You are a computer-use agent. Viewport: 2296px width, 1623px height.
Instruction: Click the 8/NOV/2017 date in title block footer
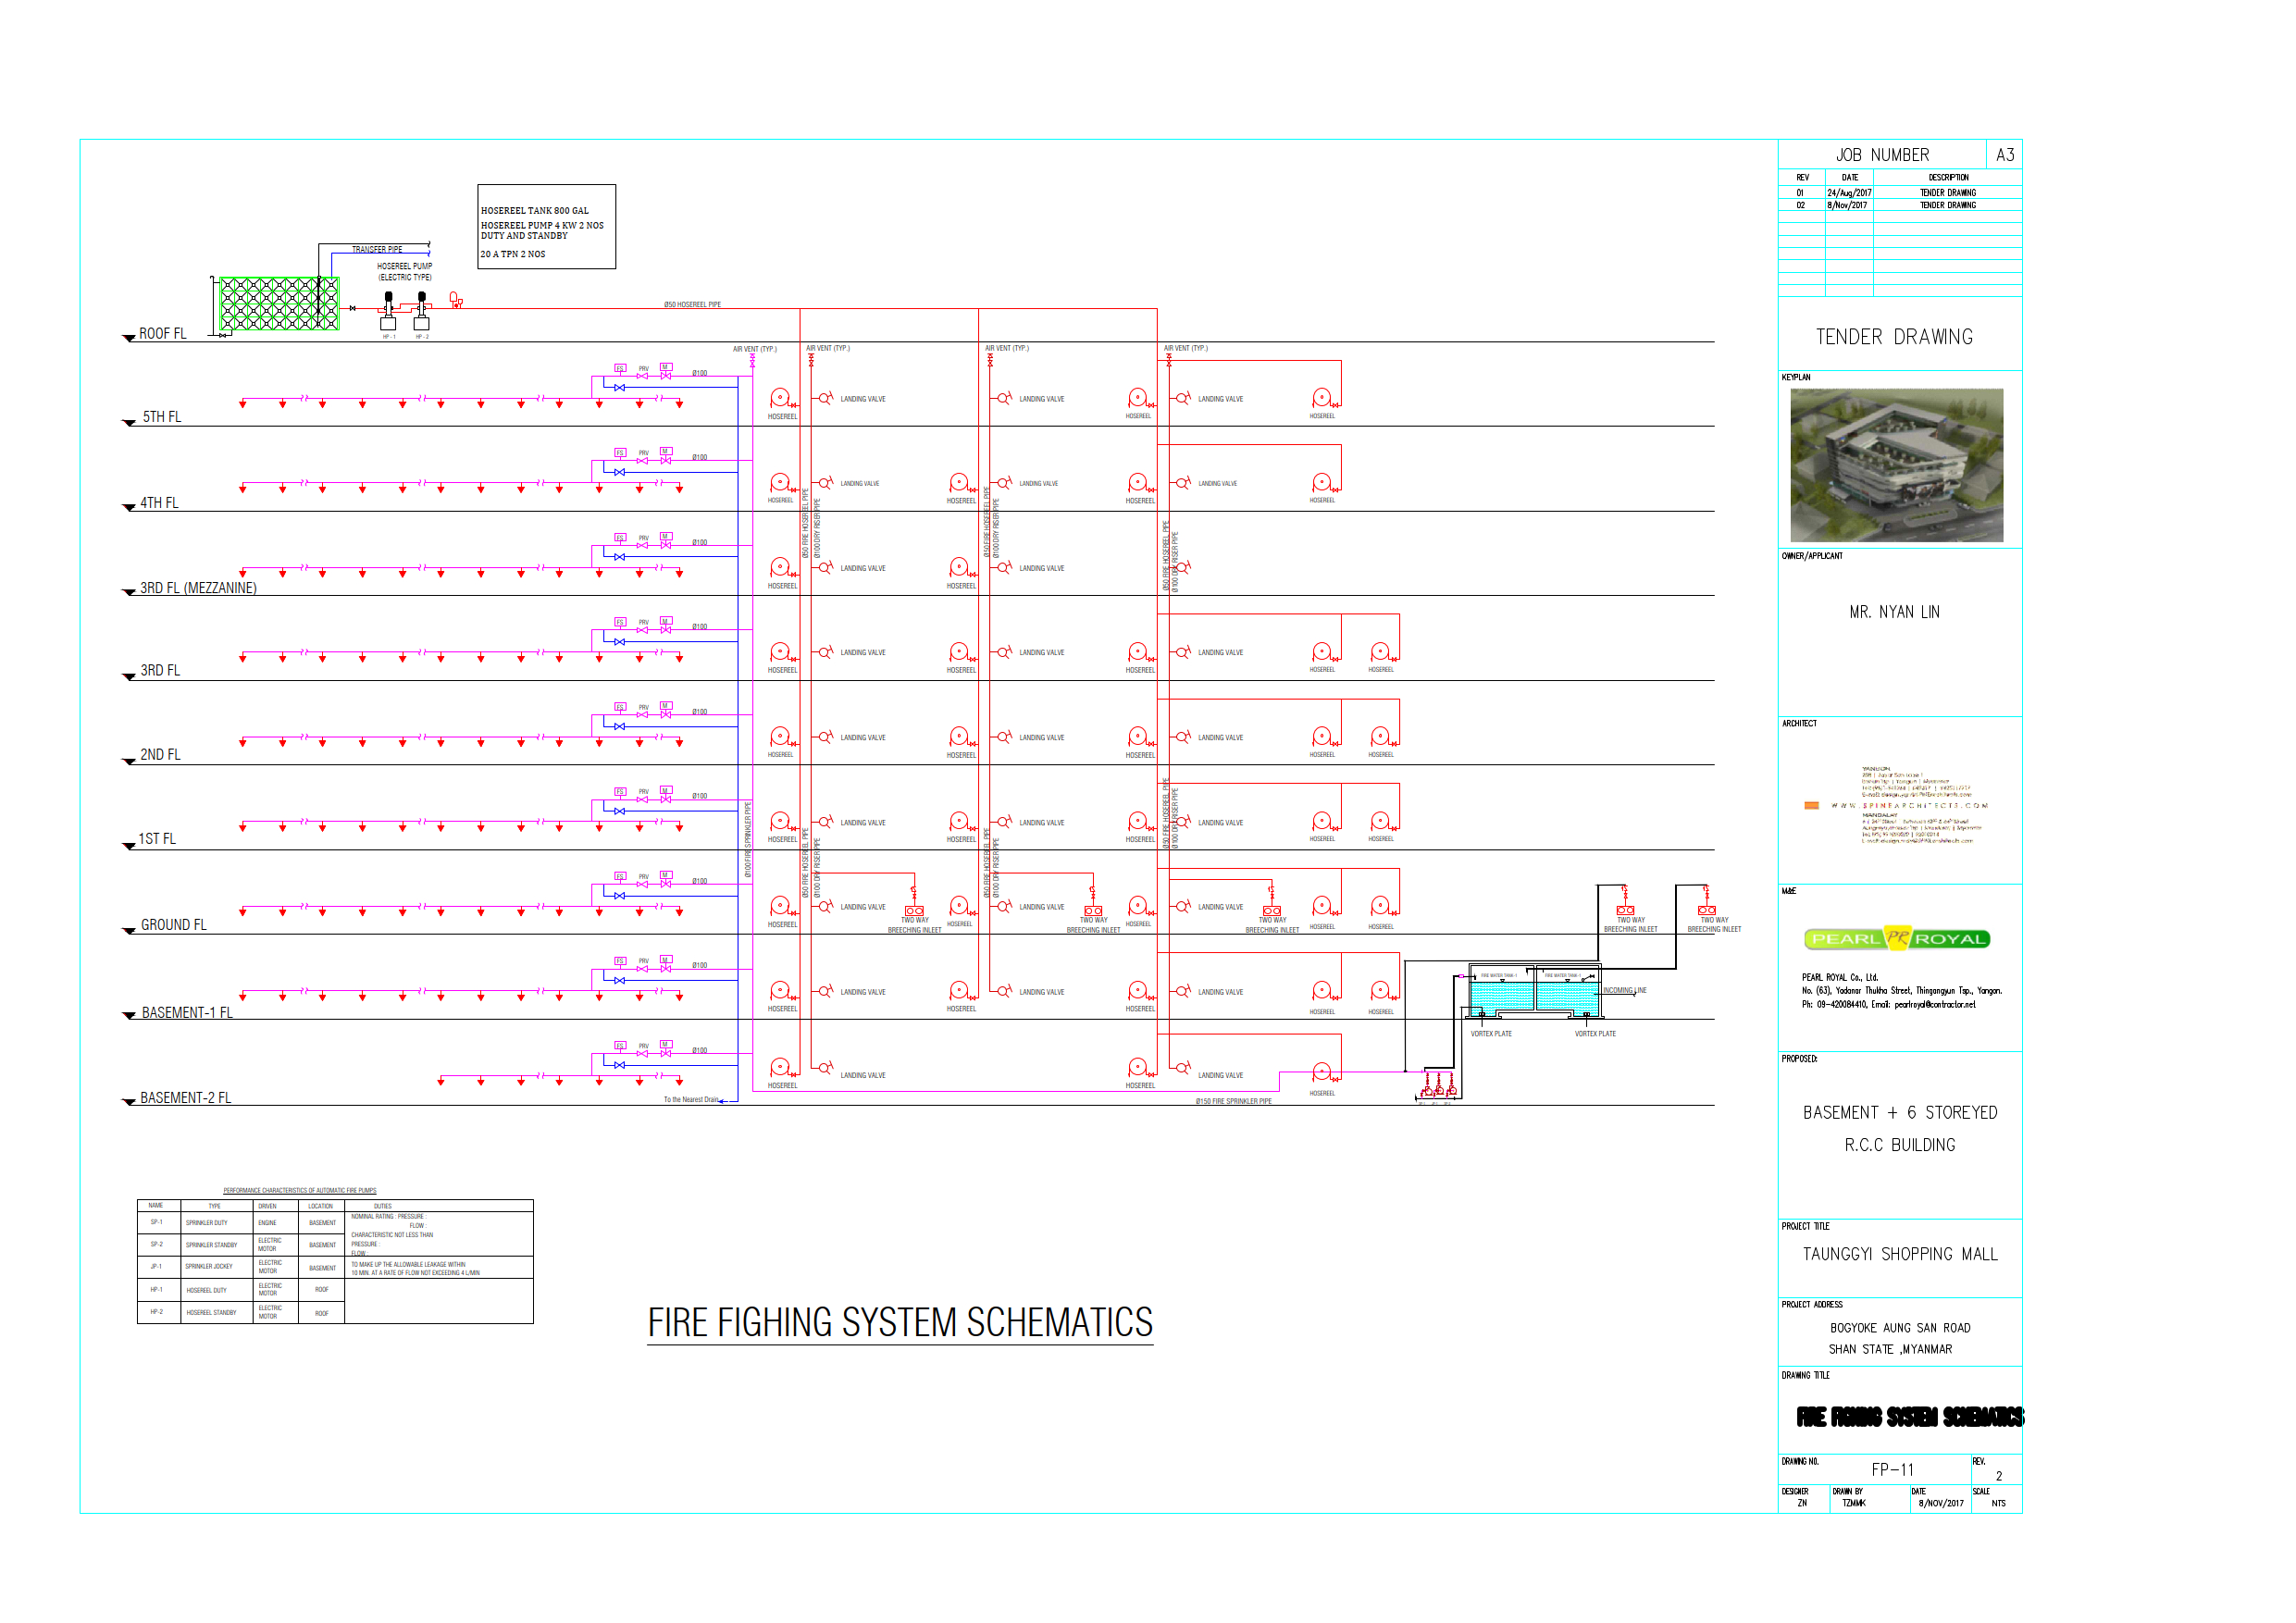click(x=1941, y=1503)
